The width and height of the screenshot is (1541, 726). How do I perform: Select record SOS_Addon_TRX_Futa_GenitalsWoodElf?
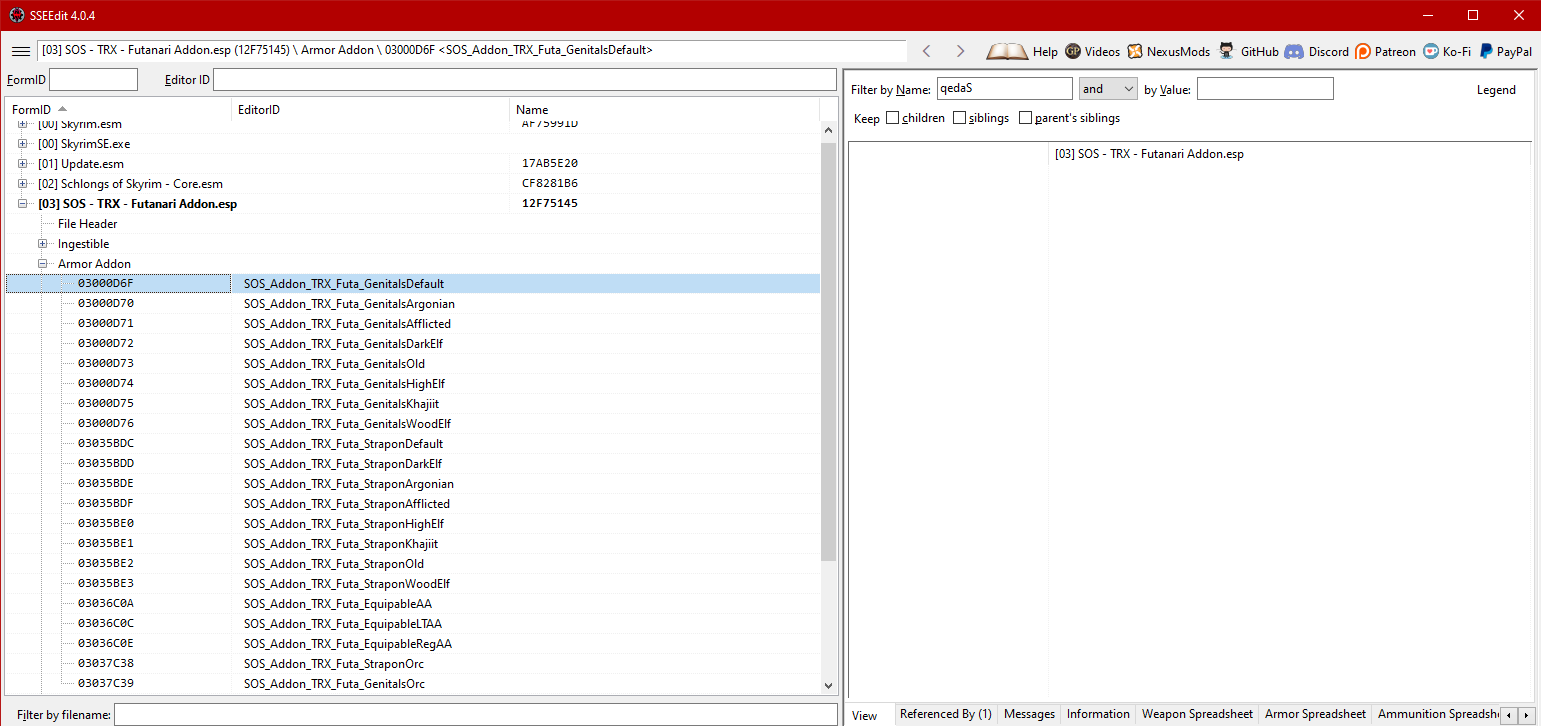412,424
